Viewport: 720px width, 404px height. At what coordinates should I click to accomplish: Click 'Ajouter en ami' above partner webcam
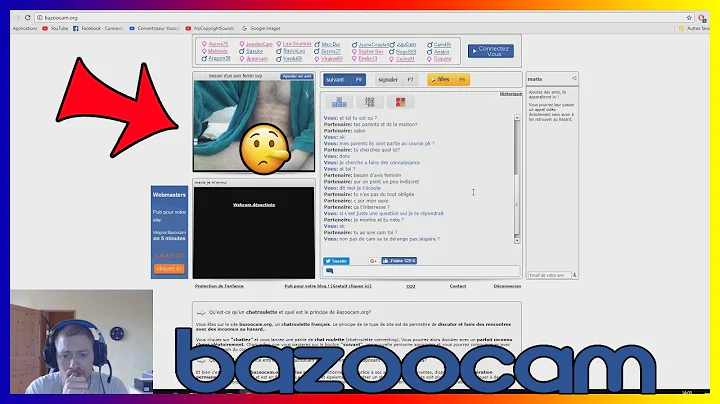[297, 76]
